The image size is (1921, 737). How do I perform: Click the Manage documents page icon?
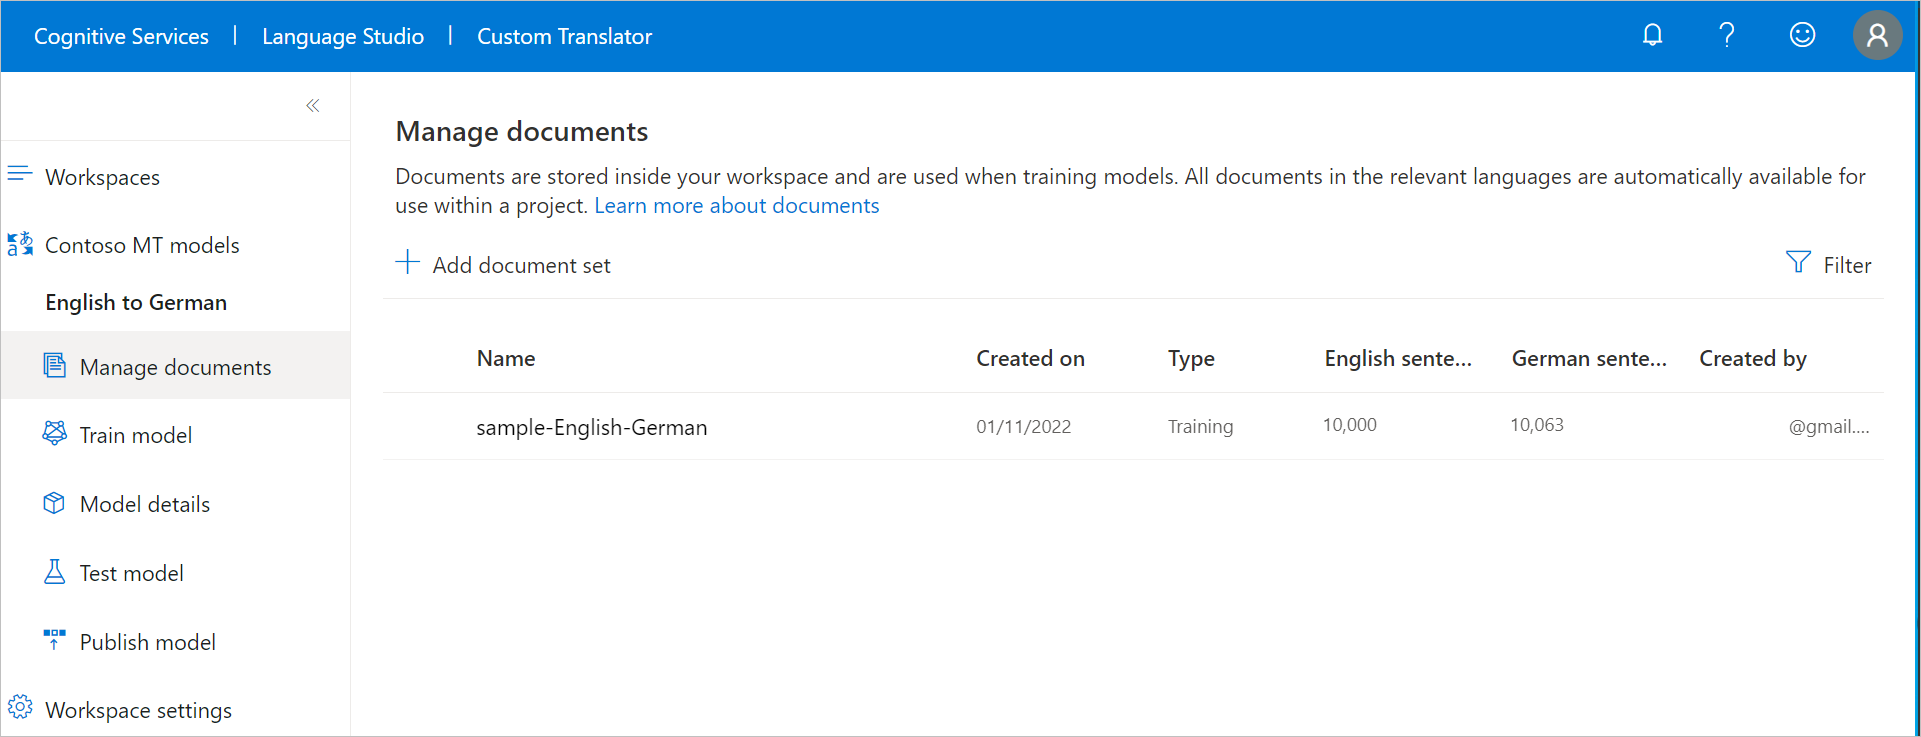click(54, 365)
